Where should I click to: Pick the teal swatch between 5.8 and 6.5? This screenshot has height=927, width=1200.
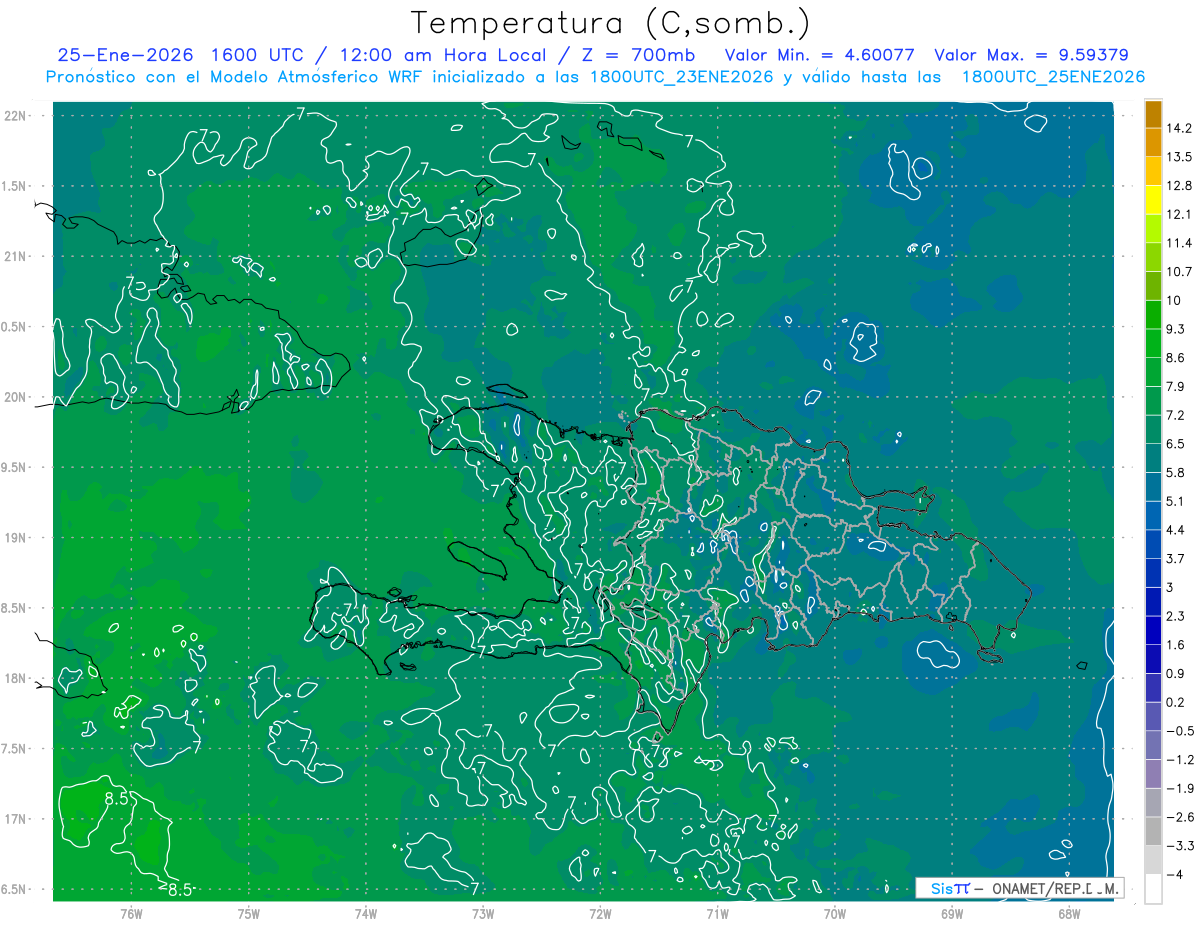pos(1153,457)
